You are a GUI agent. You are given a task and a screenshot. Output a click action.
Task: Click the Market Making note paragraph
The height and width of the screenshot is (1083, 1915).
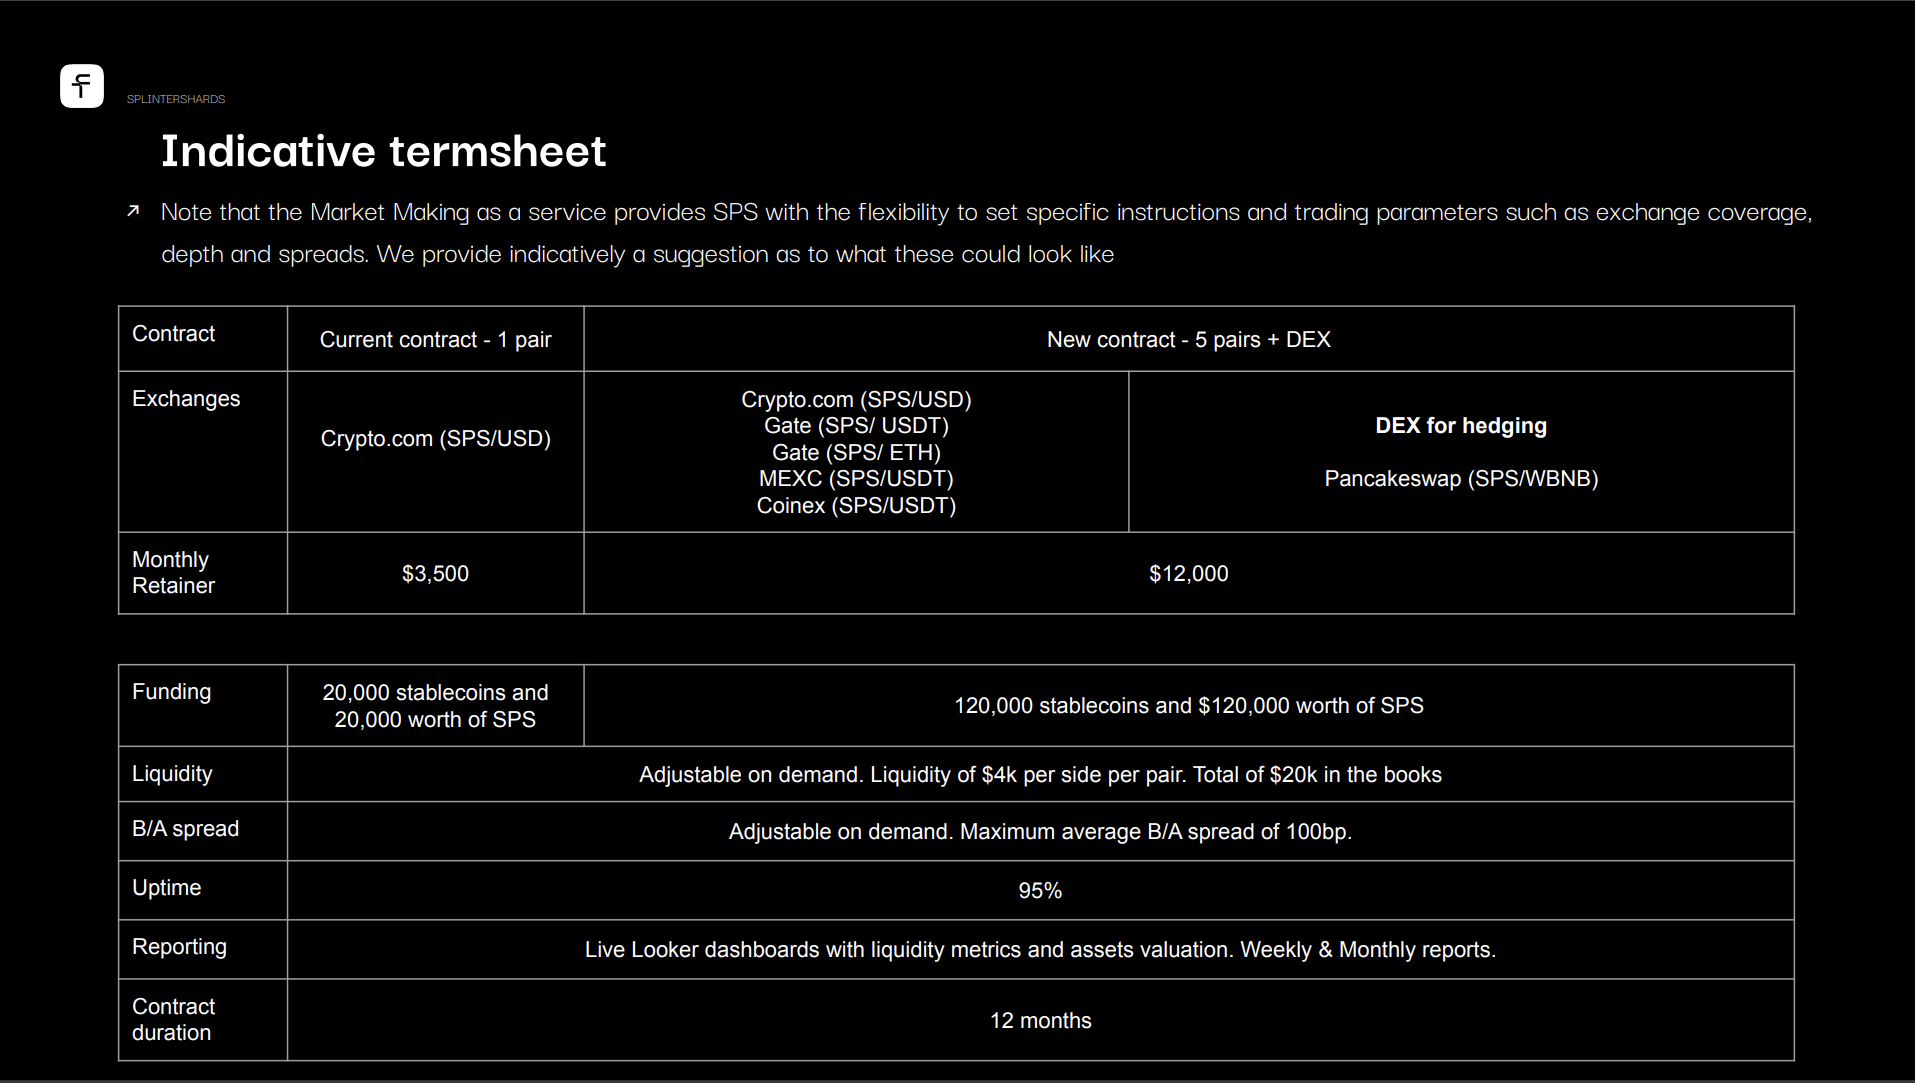[x=987, y=233]
